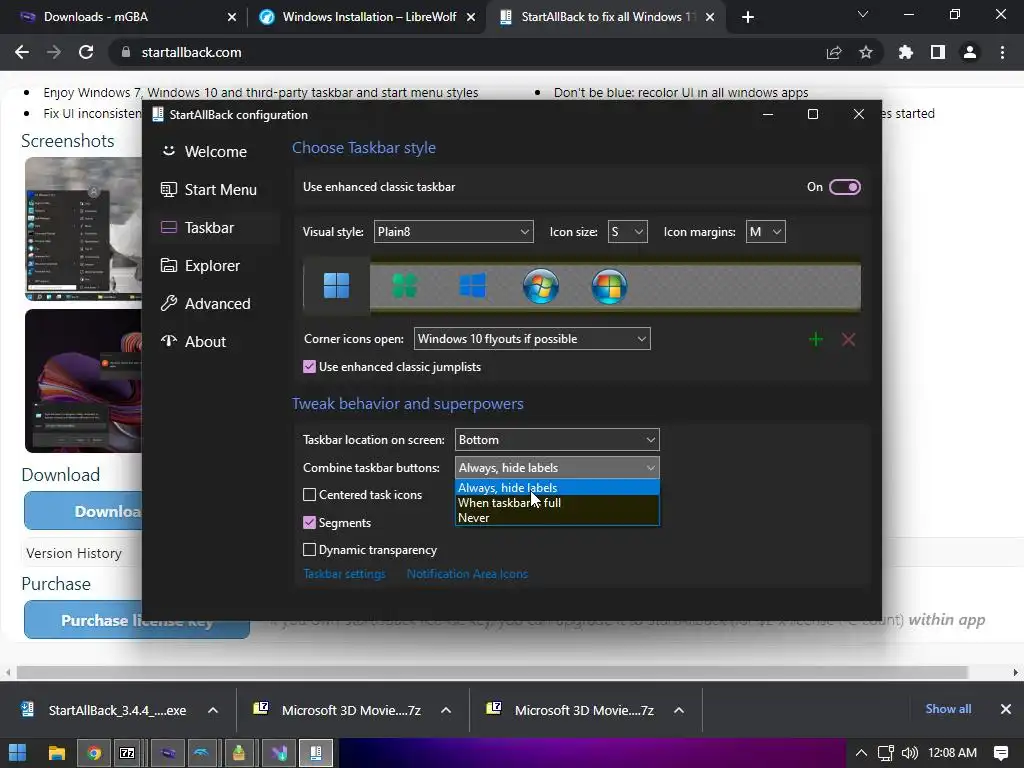Collapse the Combine taskbar buttons dropdown
Screen dimensions: 1024x768
(x=557, y=468)
